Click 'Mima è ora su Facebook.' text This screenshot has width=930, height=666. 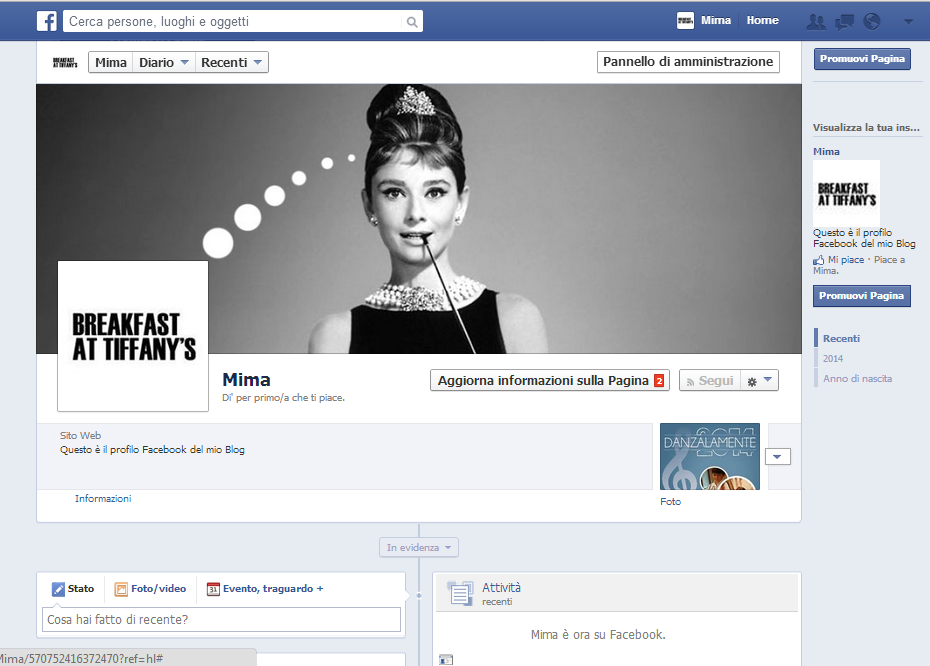pos(598,635)
